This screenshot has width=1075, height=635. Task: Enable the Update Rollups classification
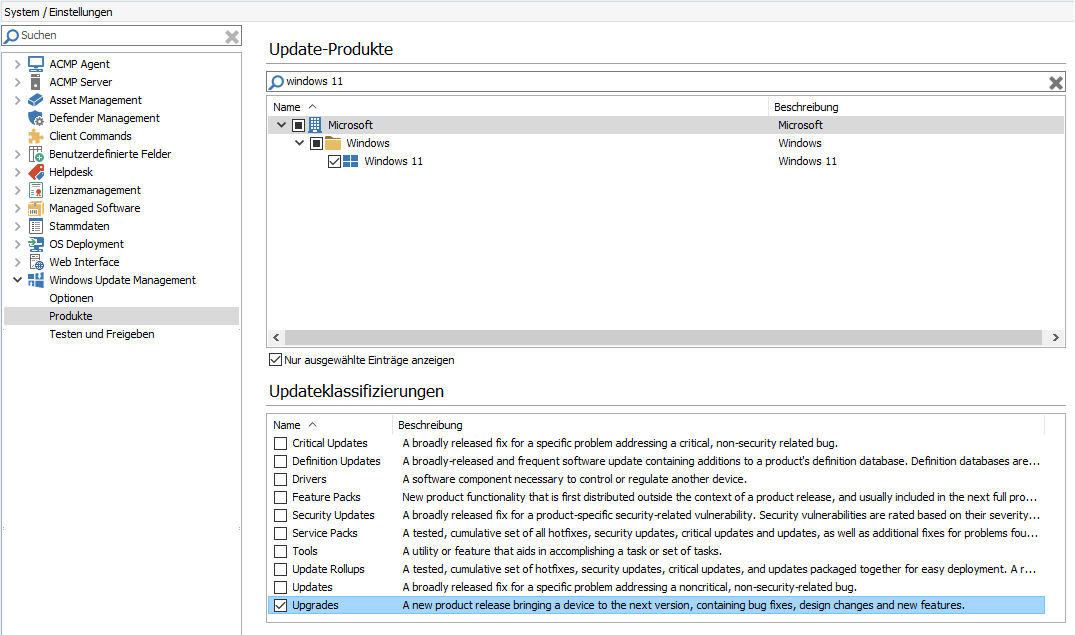280,569
